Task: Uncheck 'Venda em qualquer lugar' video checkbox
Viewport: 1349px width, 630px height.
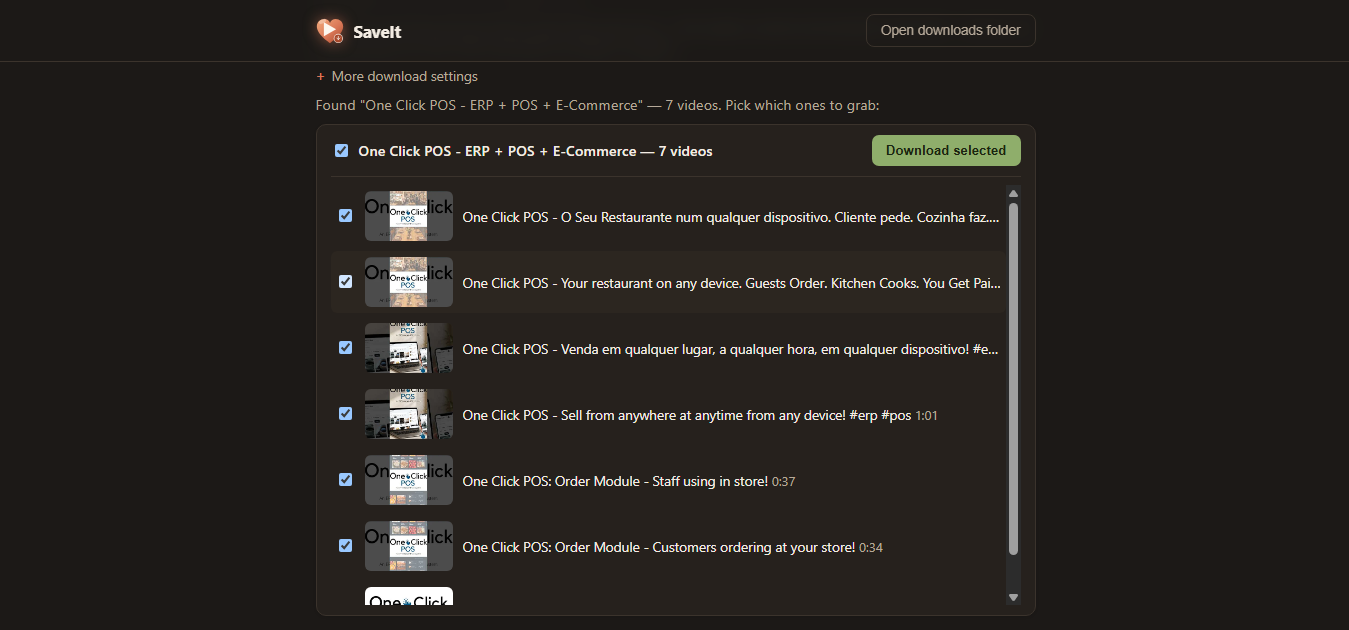Action: tap(346, 348)
